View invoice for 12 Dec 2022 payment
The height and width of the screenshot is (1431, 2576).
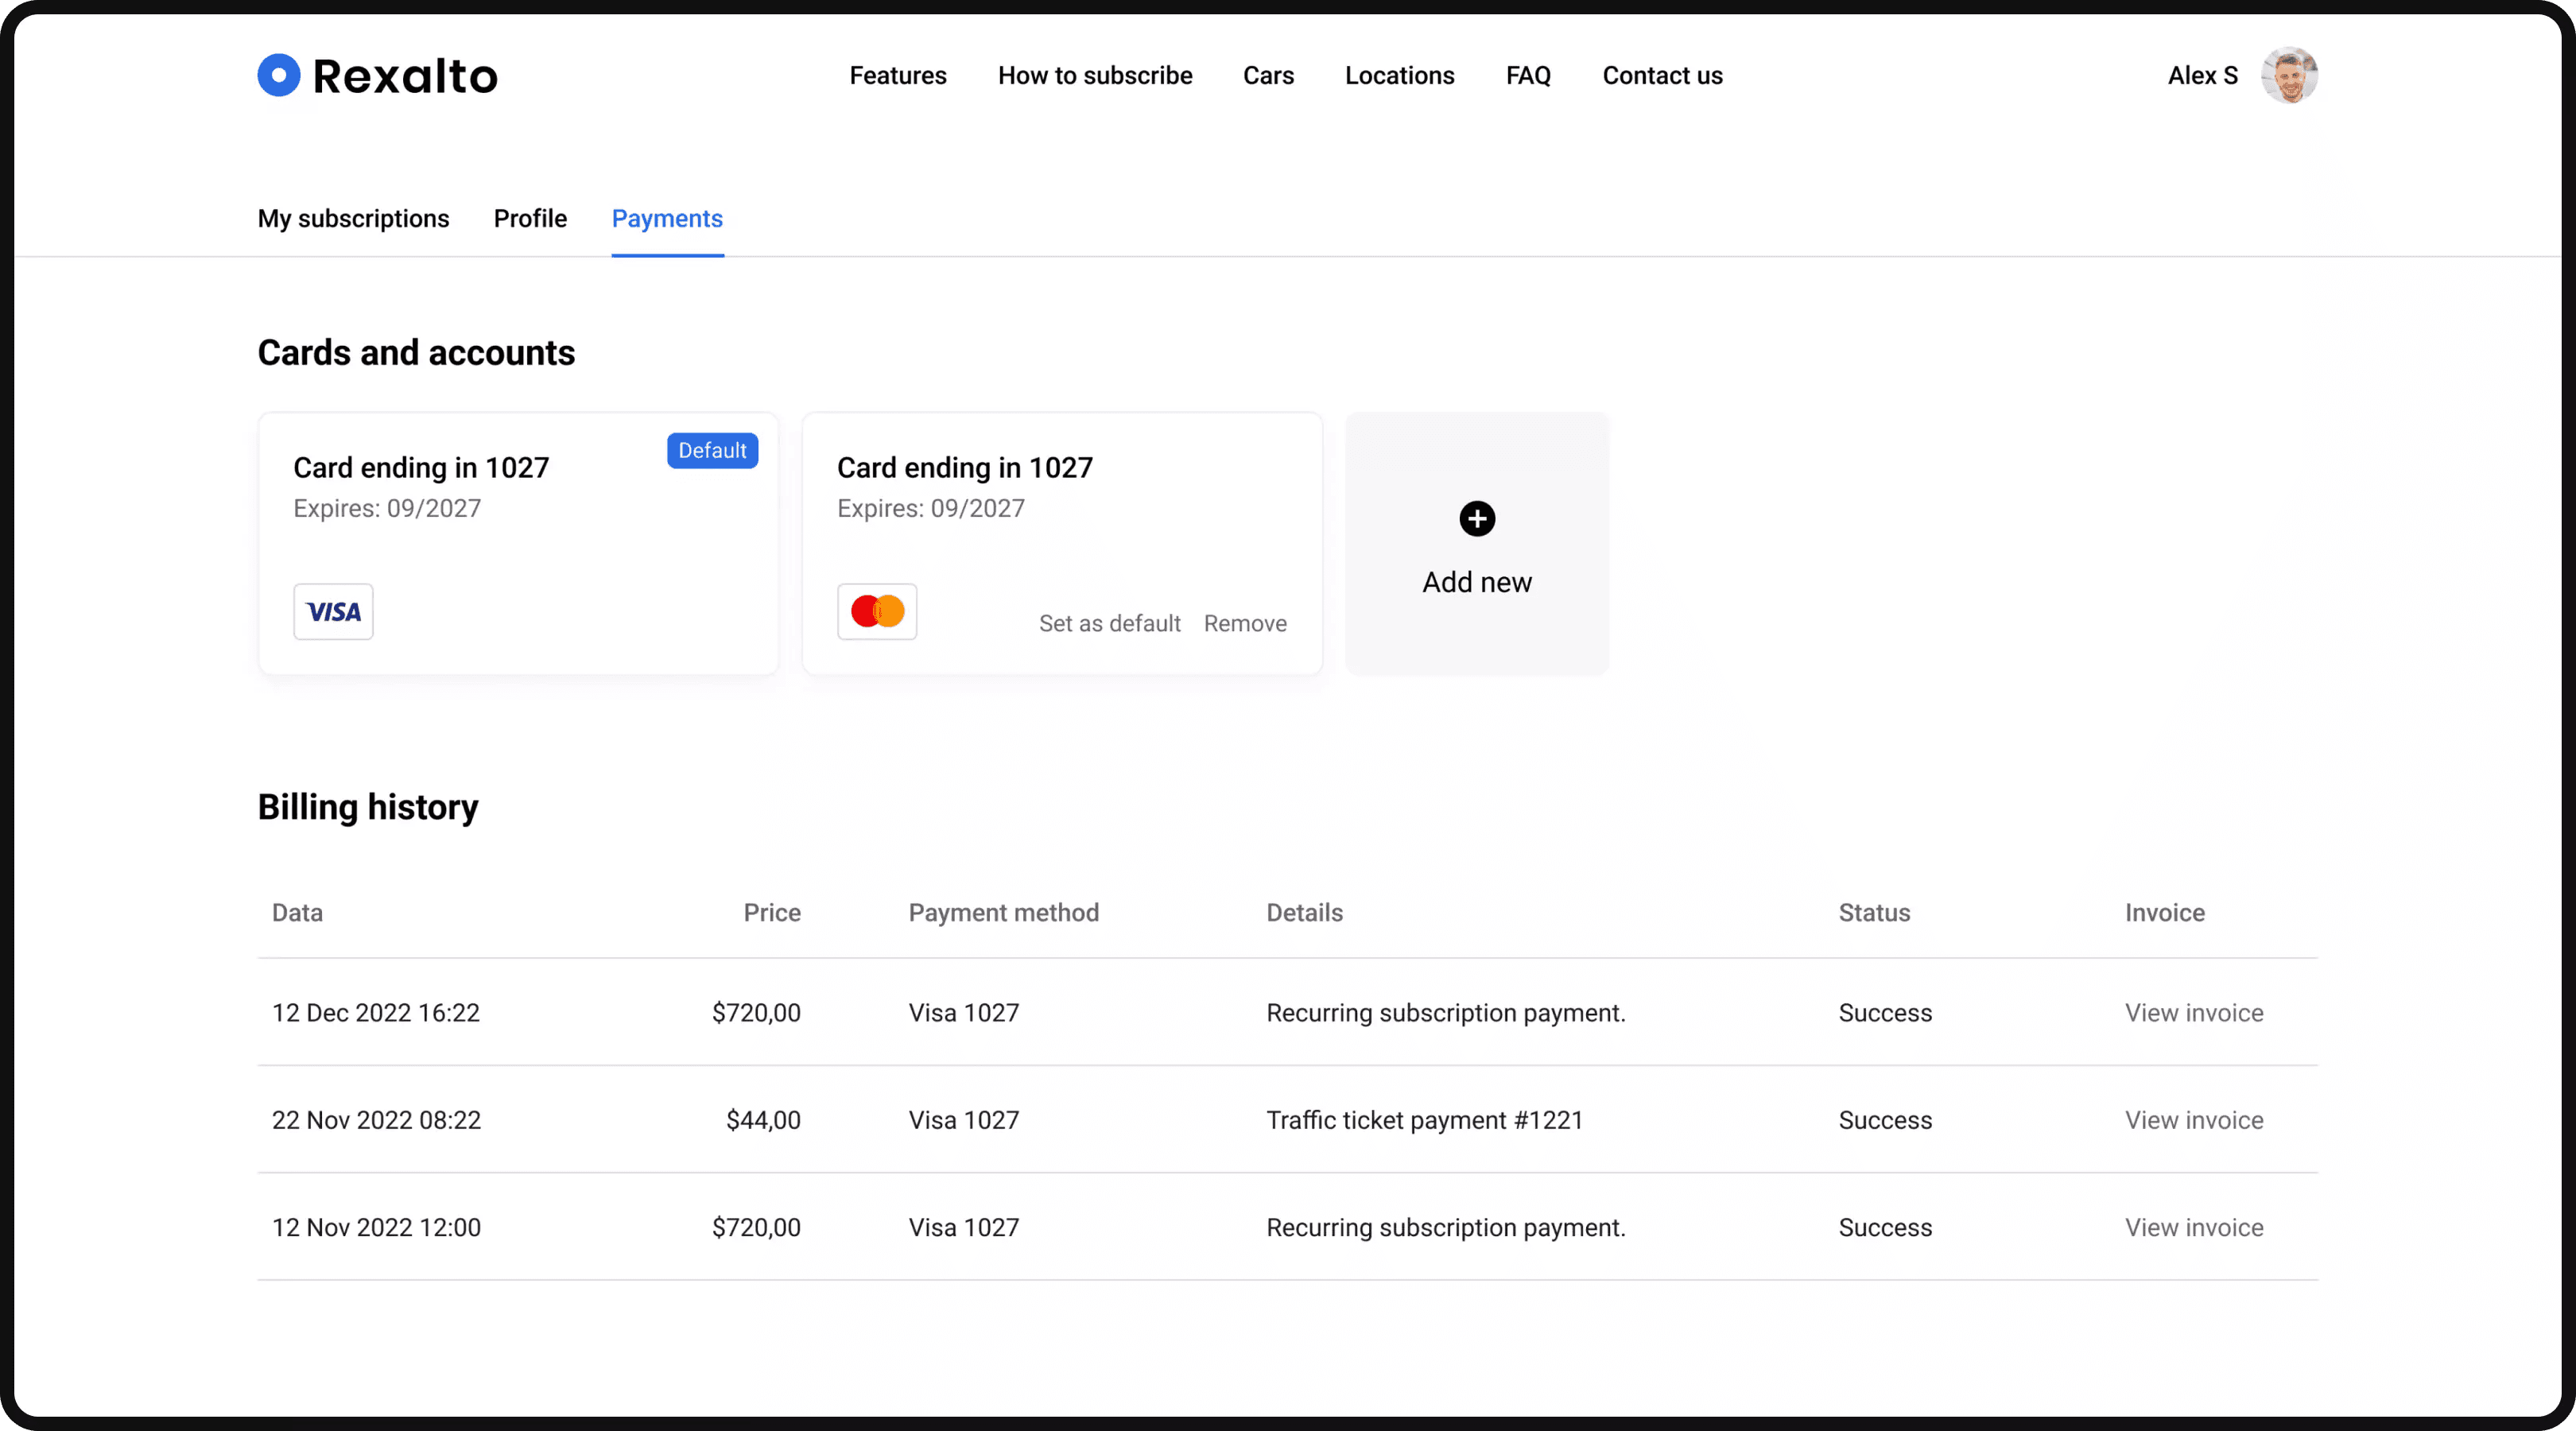(2193, 1013)
